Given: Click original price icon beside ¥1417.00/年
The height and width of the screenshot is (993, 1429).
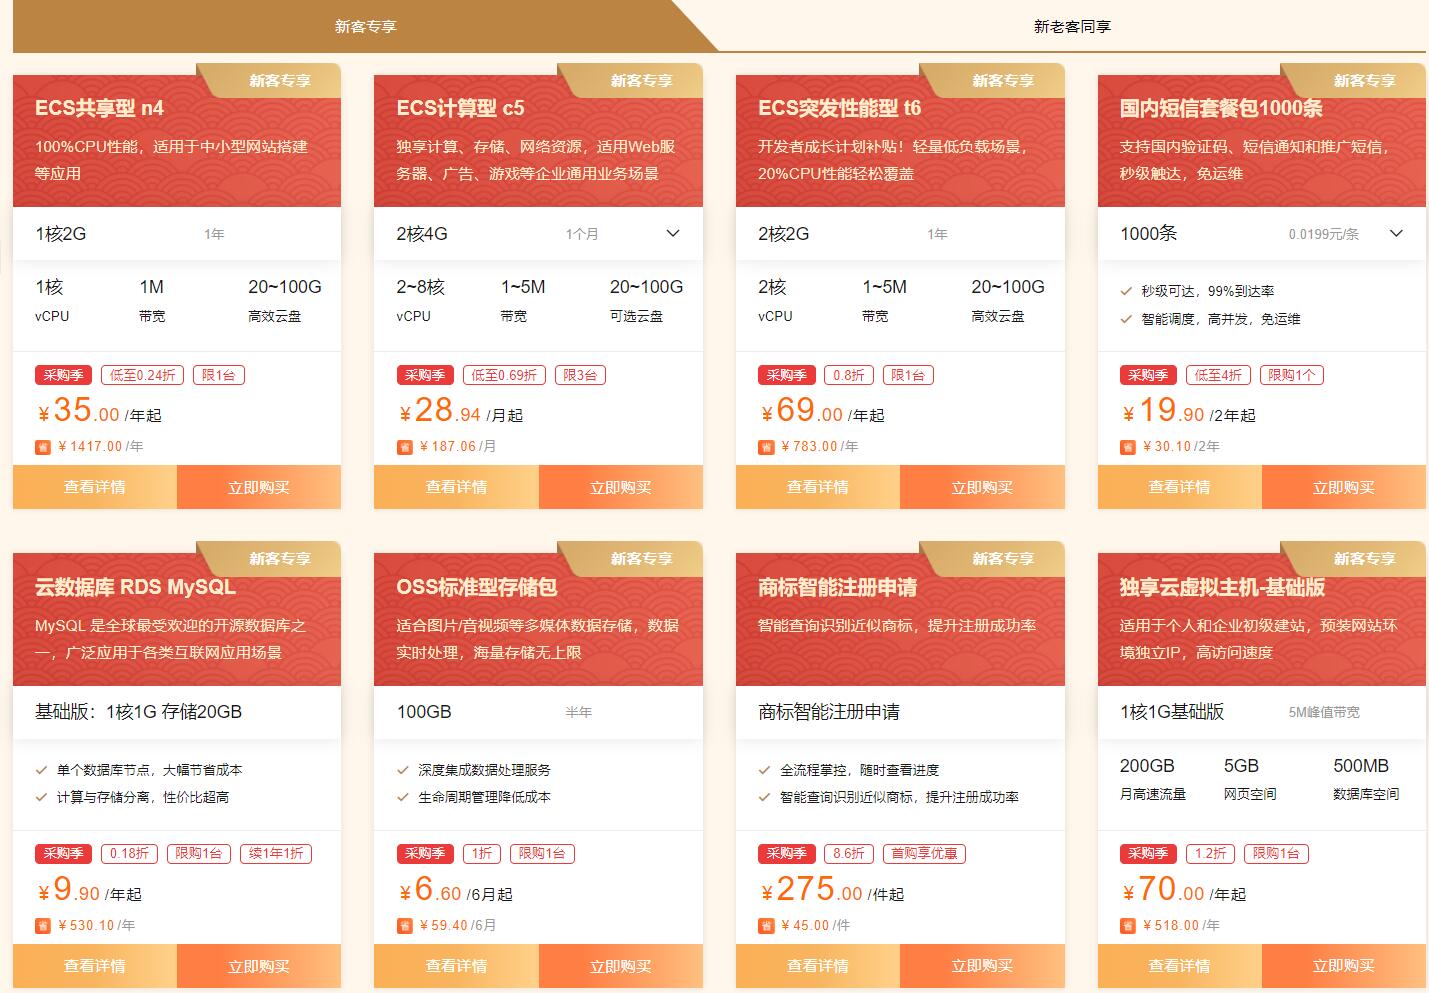Looking at the screenshot, I should [43, 447].
